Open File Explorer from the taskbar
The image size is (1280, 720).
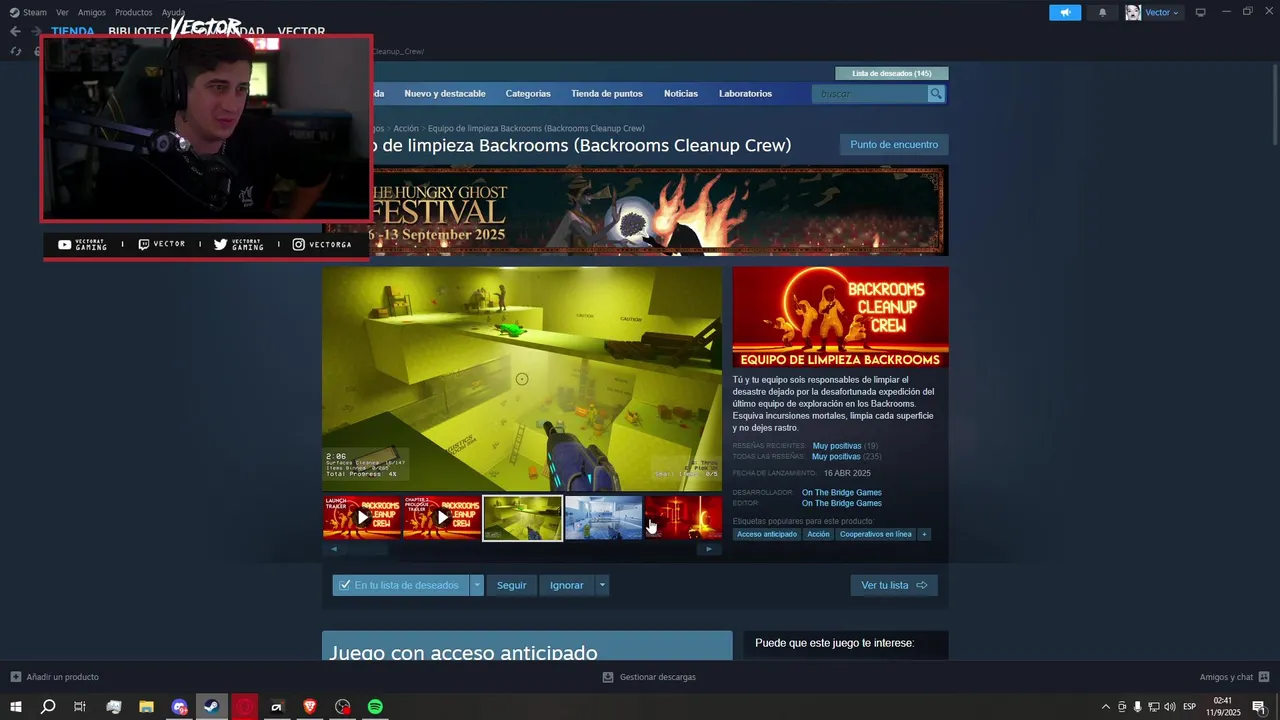(x=146, y=707)
